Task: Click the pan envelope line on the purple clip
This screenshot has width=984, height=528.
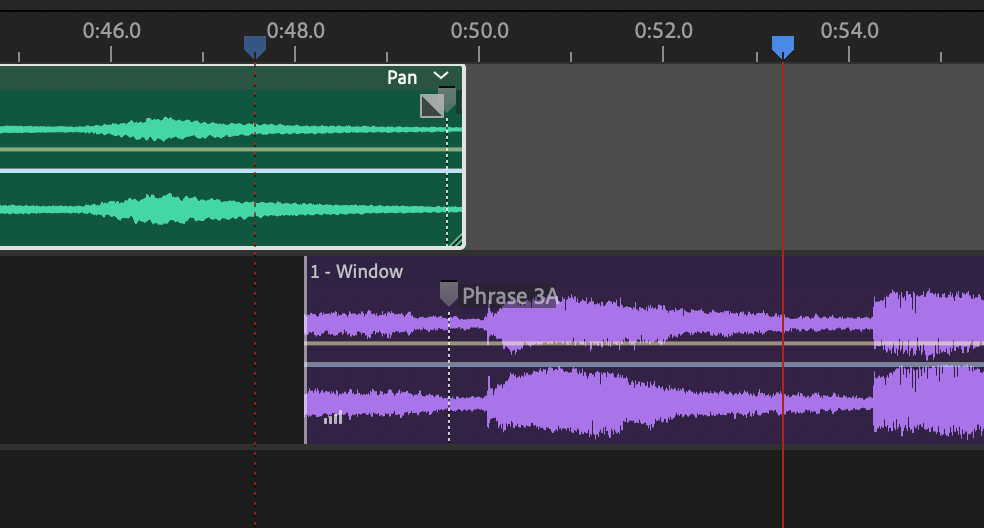Action: point(644,364)
